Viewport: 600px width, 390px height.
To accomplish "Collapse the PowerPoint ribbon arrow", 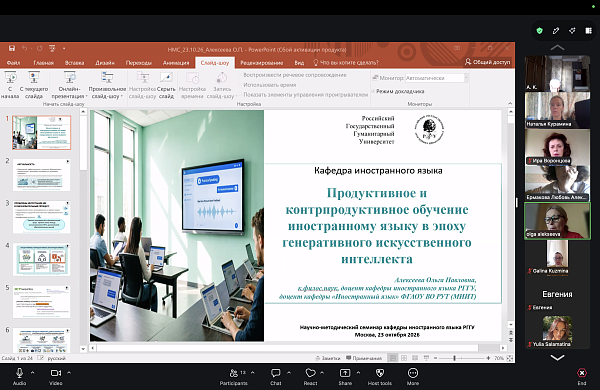I will pyautogui.click(x=510, y=103).
